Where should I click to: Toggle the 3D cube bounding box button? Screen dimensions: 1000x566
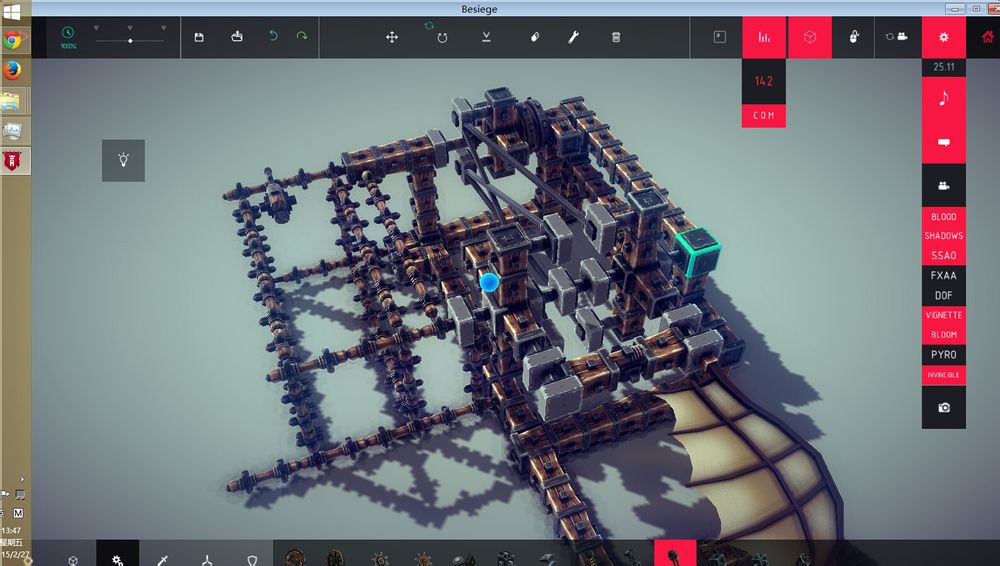[x=810, y=37]
